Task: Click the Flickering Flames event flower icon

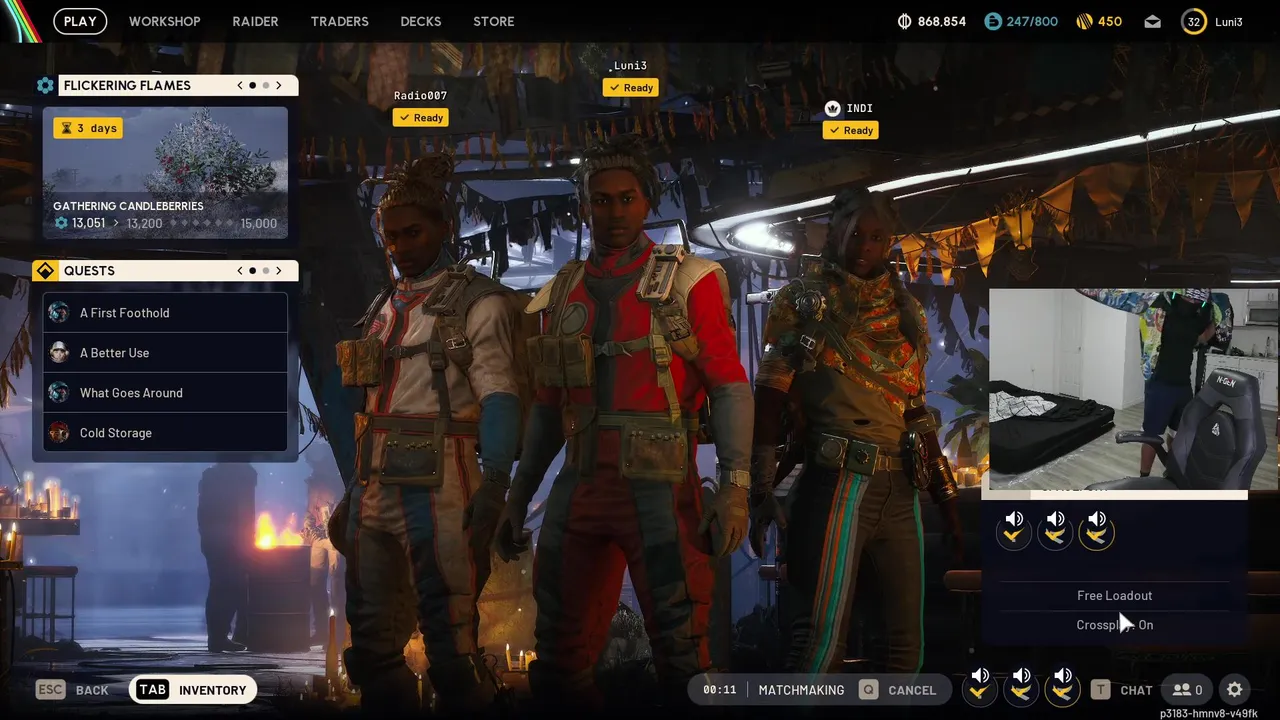Action: (x=45, y=85)
